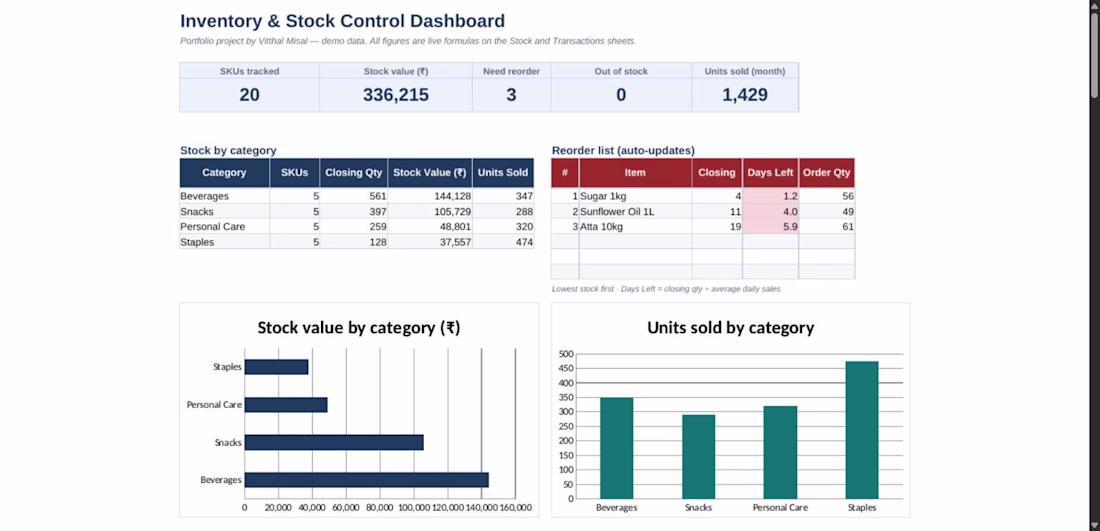Click the Staples column in units sold chart
This screenshot has height=531, width=1100.
click(x=861, y=430)
